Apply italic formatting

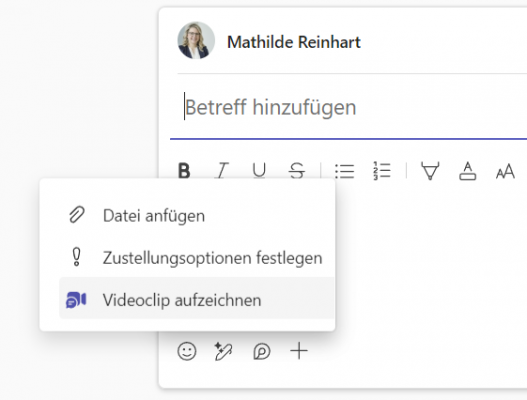(x=221, y=171)
